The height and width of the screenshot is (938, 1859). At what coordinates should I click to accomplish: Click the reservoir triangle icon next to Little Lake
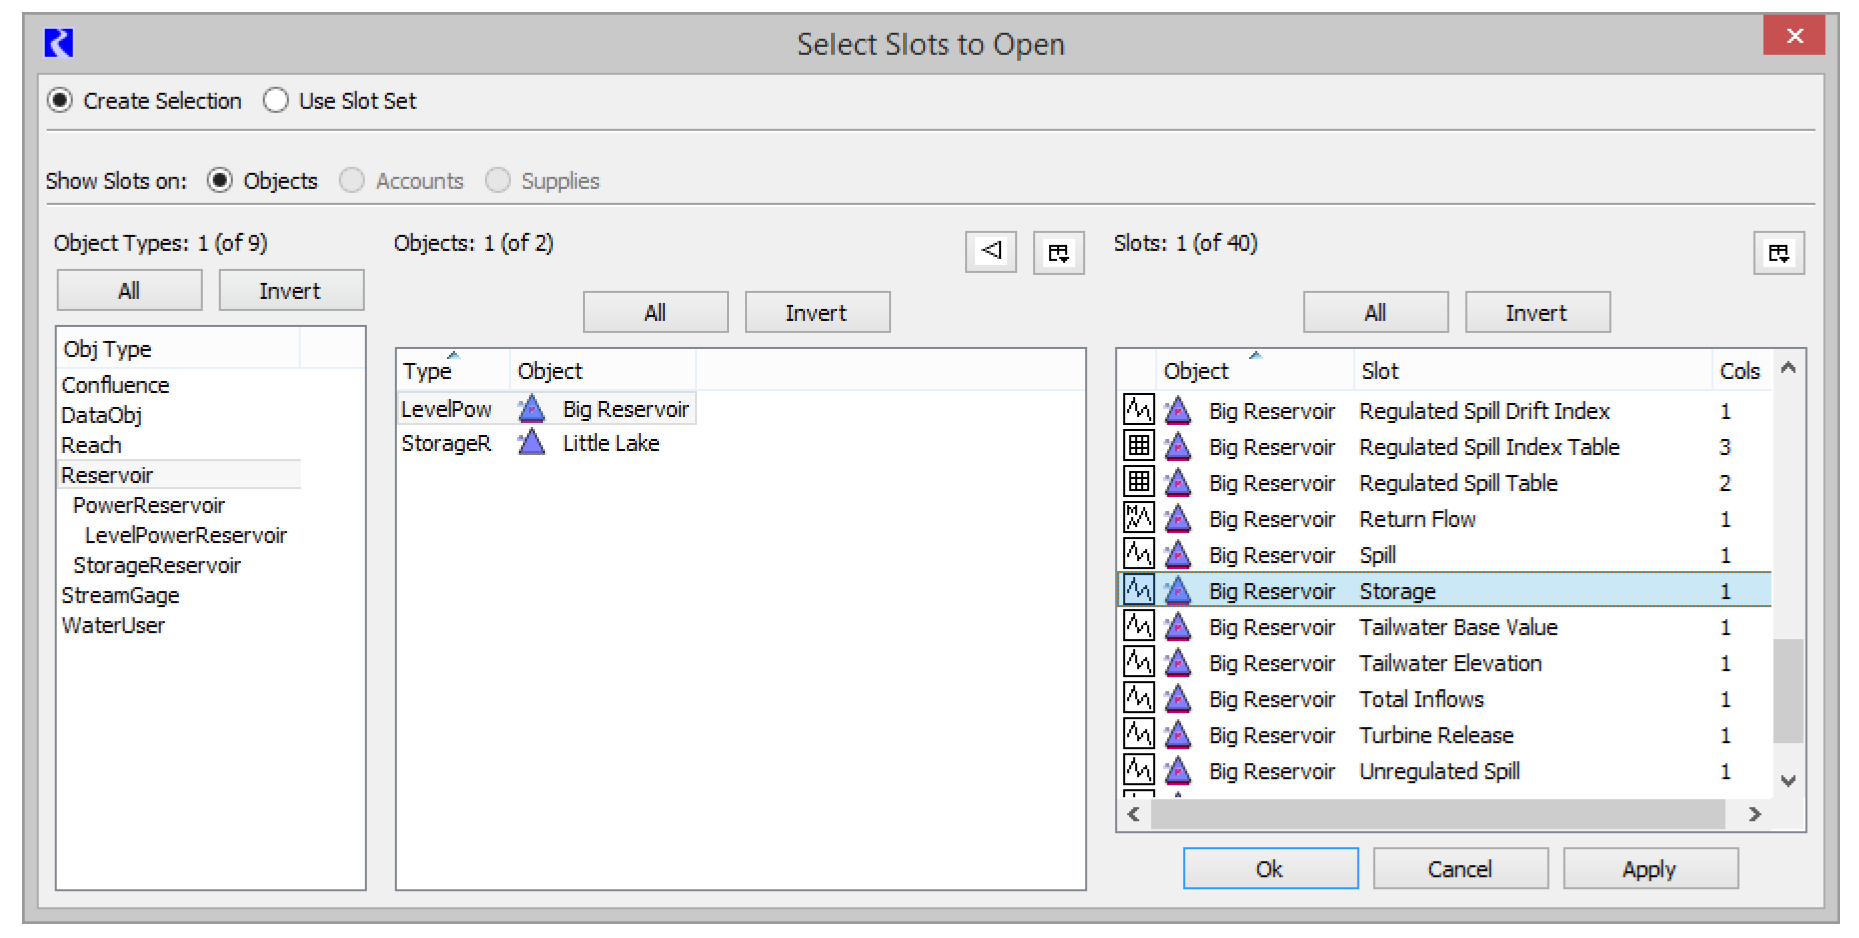(x=531, y=443)
